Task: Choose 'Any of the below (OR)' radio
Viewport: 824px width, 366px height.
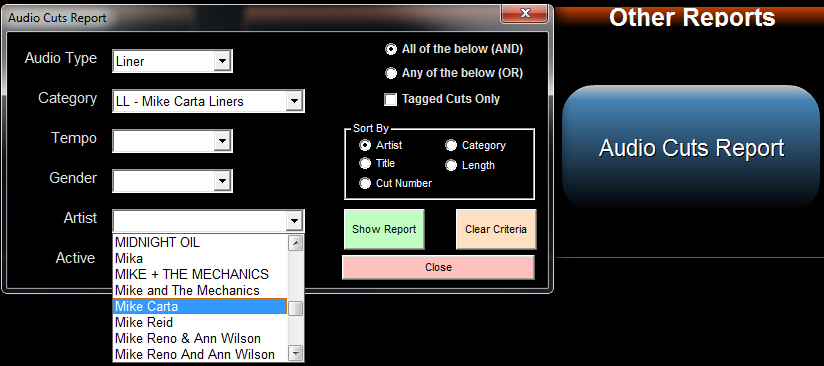Action: [x=390, y=73]
